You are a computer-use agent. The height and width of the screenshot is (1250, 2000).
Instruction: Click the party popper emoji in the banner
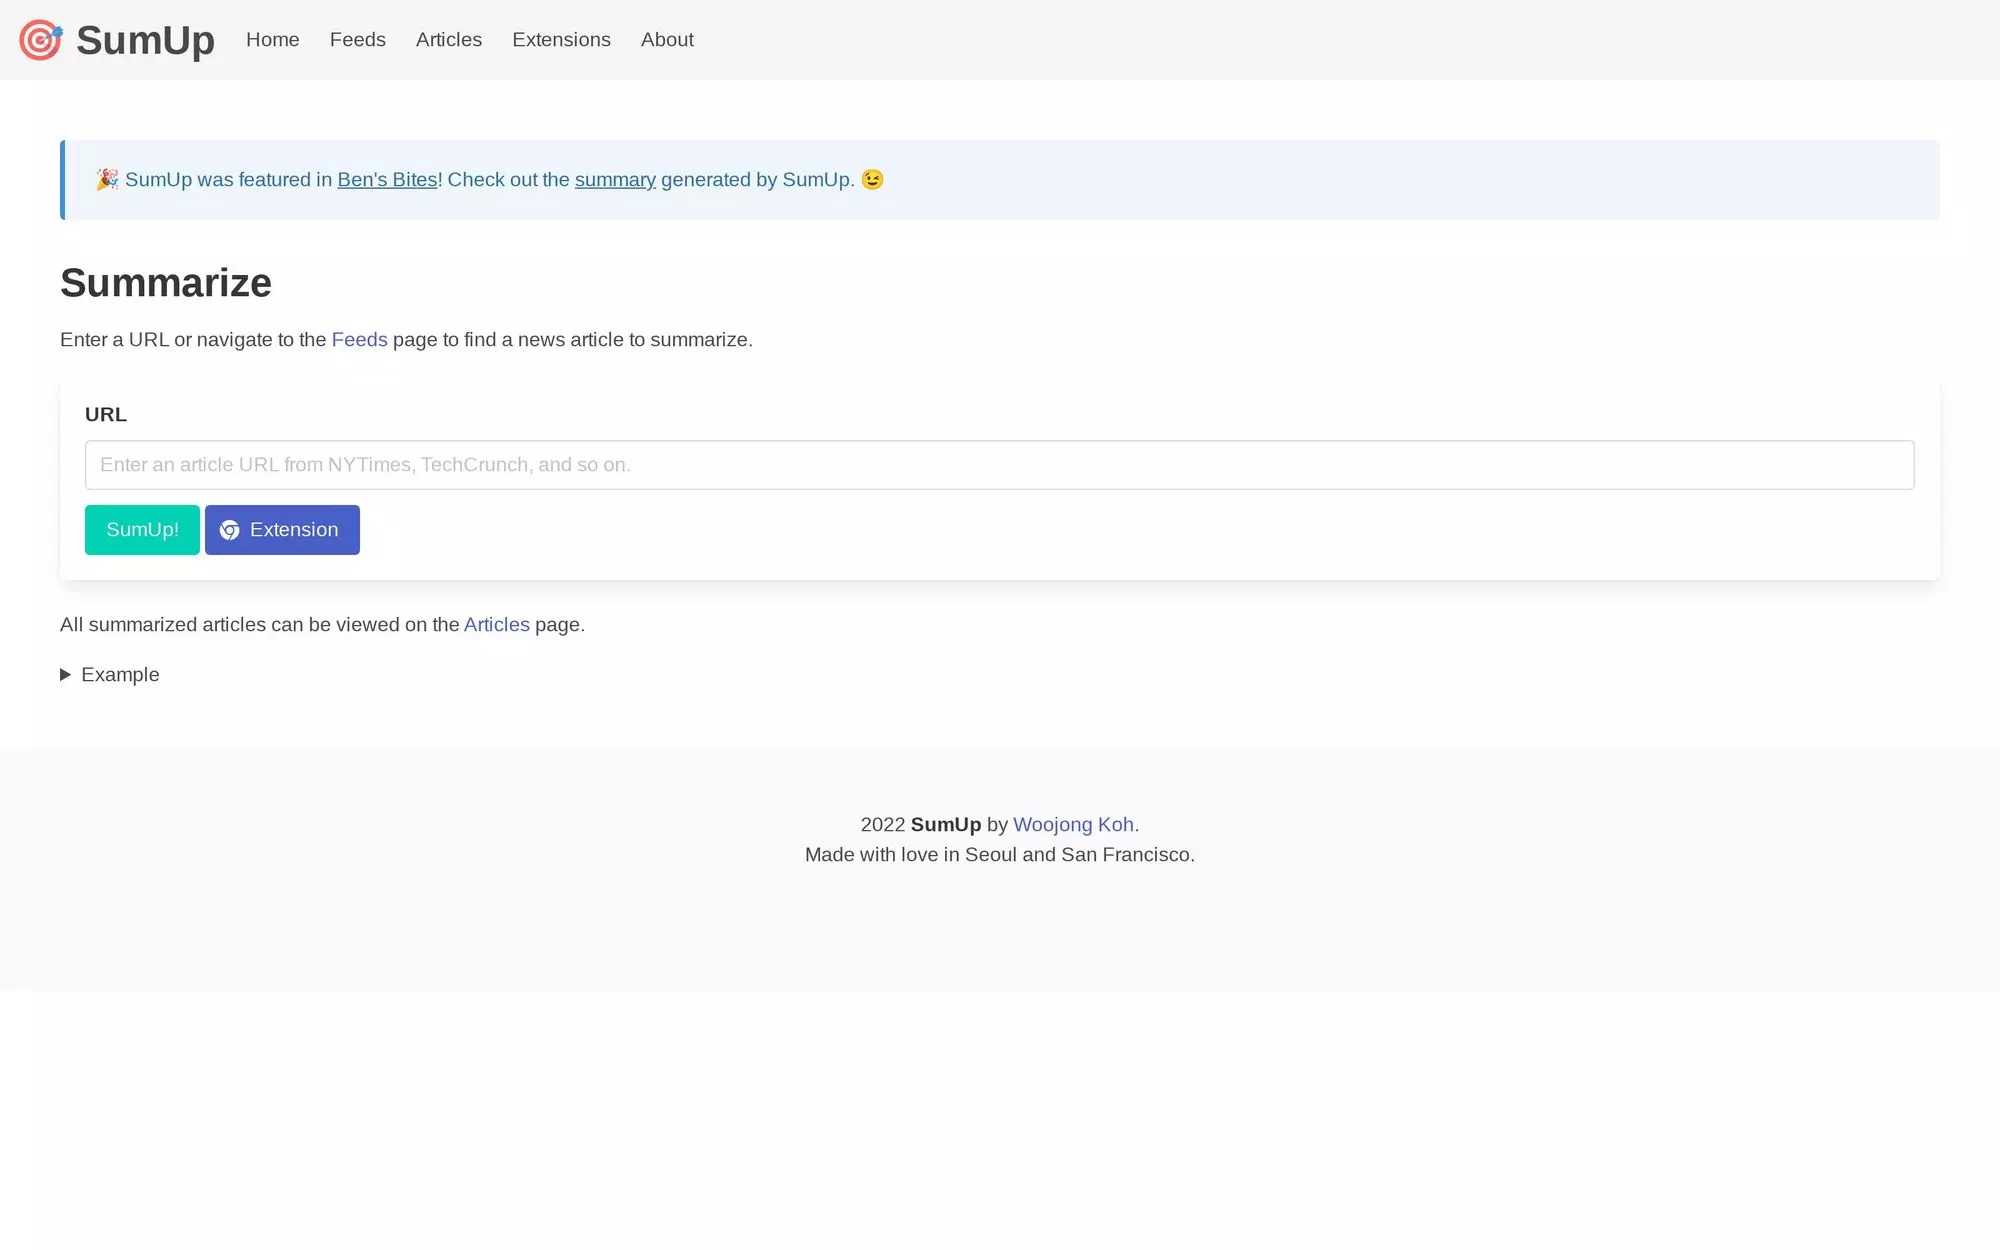(x=107, y=180)
